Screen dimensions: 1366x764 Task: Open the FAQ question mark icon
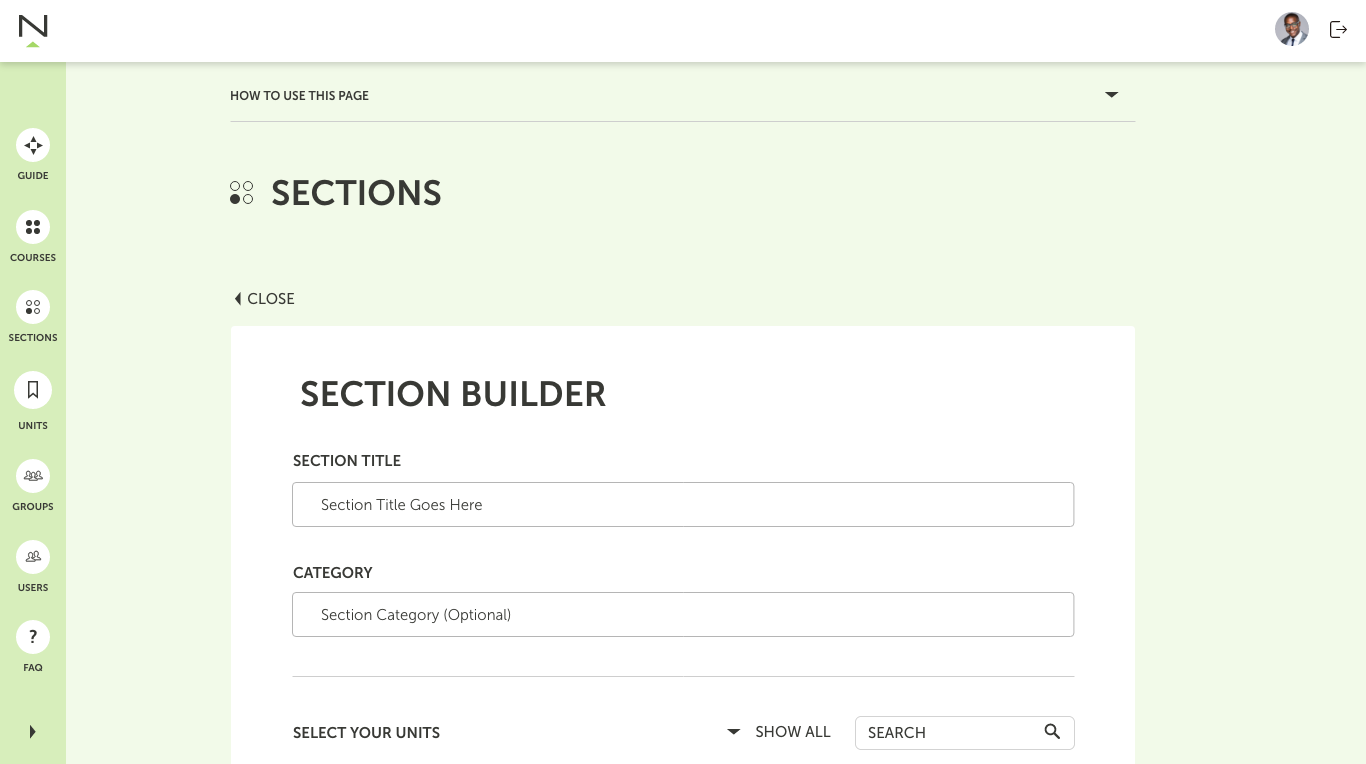click(33, 637)
